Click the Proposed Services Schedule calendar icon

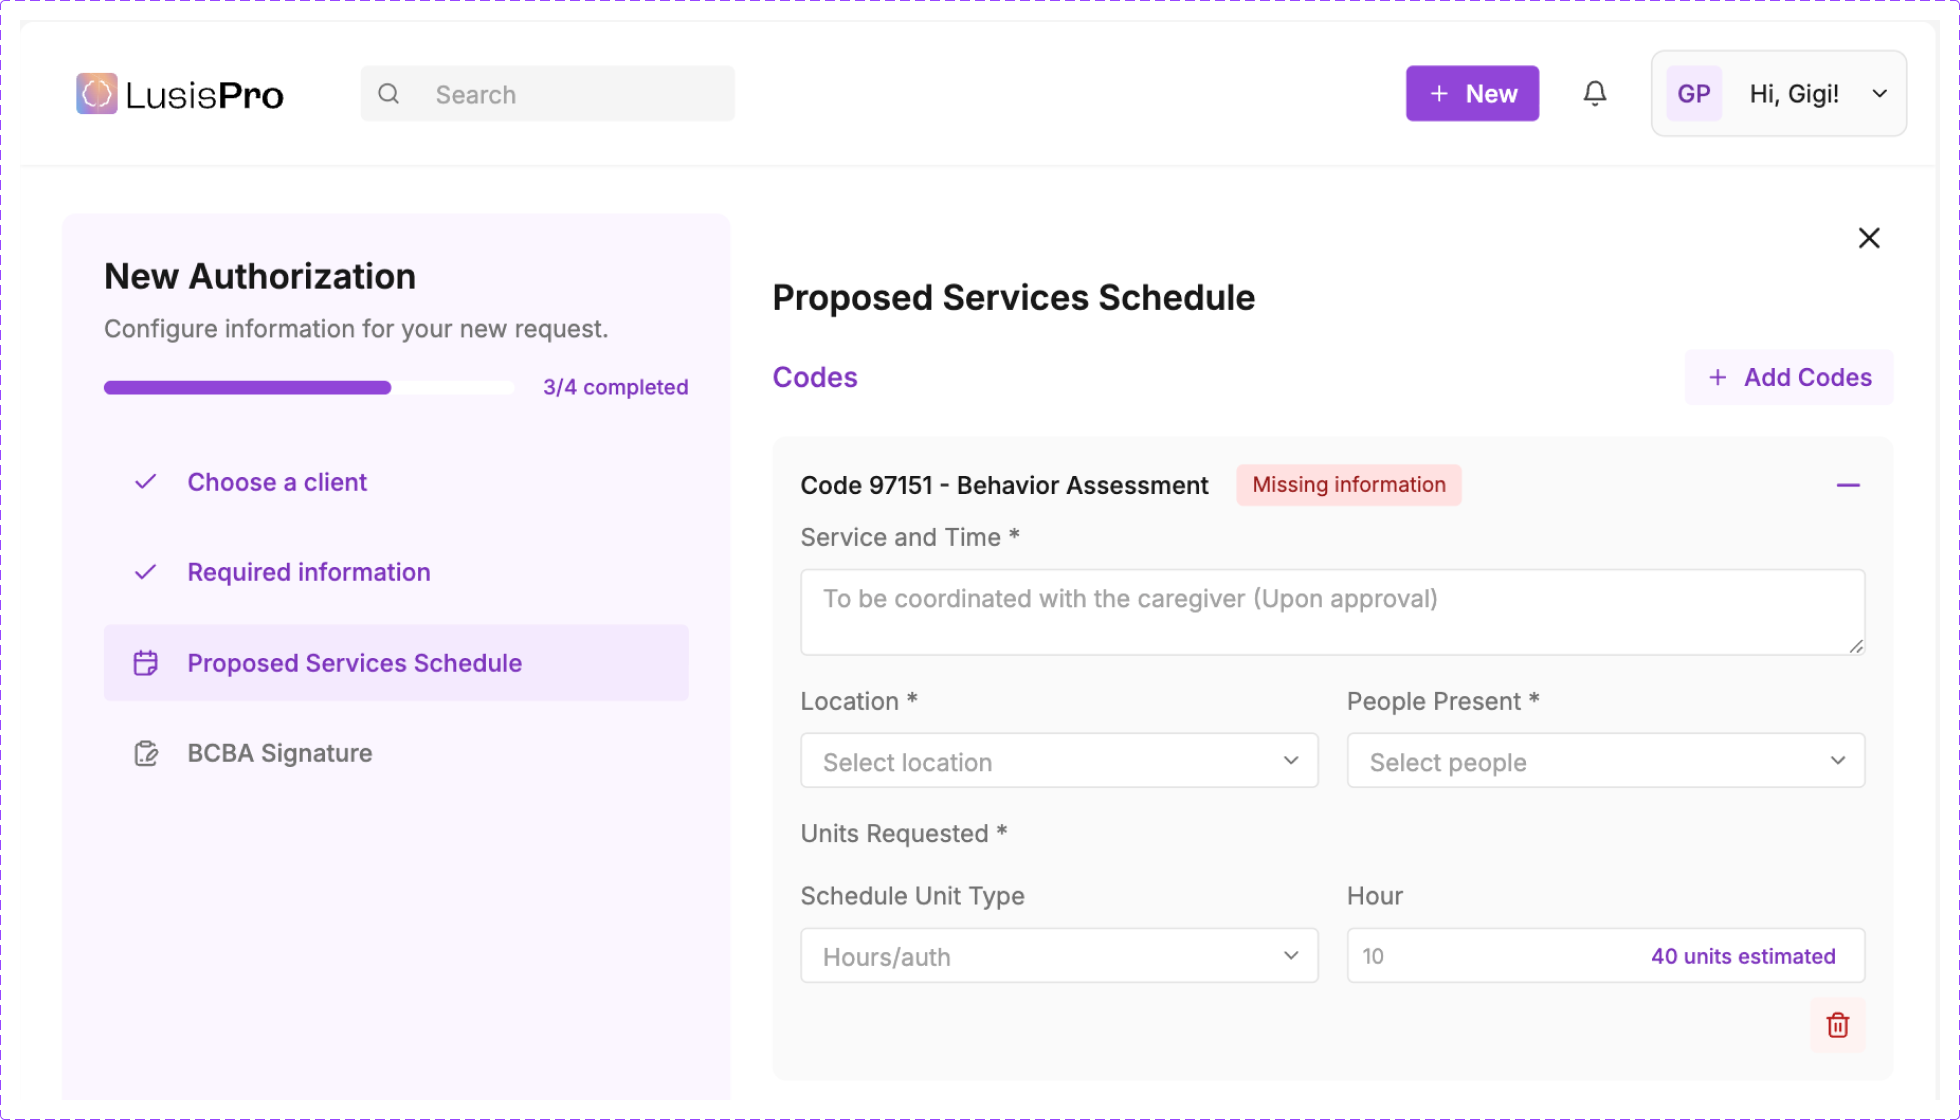point(146,663)
